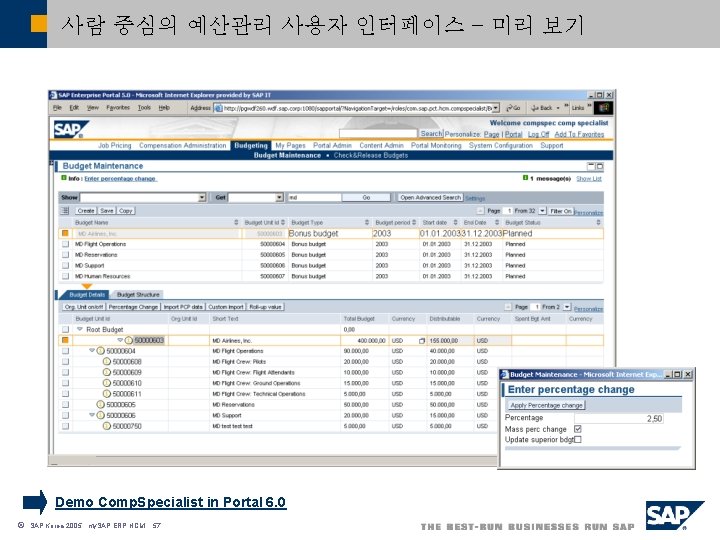Click the budget unit icon for 50000609

pos(107,372)
